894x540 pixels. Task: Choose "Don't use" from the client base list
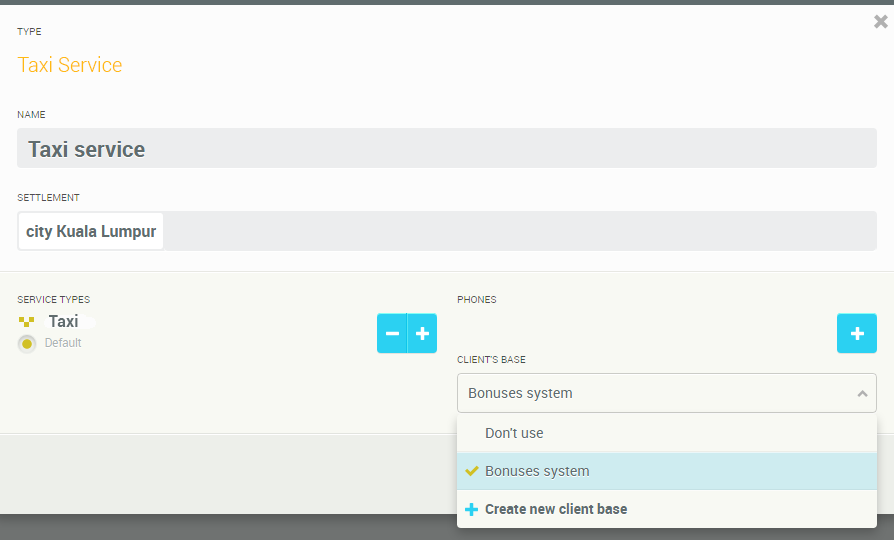pyautogui.click(x=514, y=433)
